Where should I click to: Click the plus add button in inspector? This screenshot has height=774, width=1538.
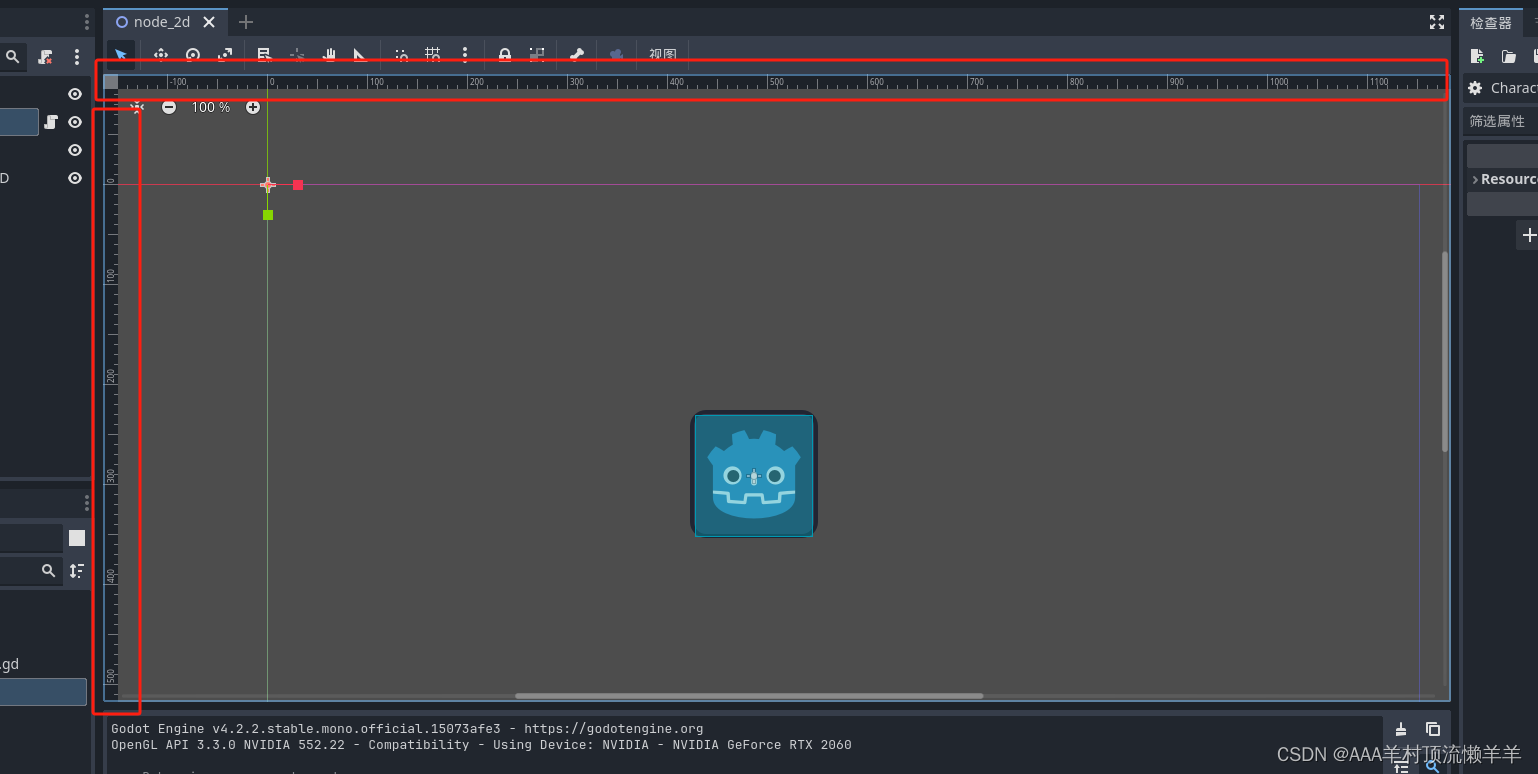coord(1529,235)
